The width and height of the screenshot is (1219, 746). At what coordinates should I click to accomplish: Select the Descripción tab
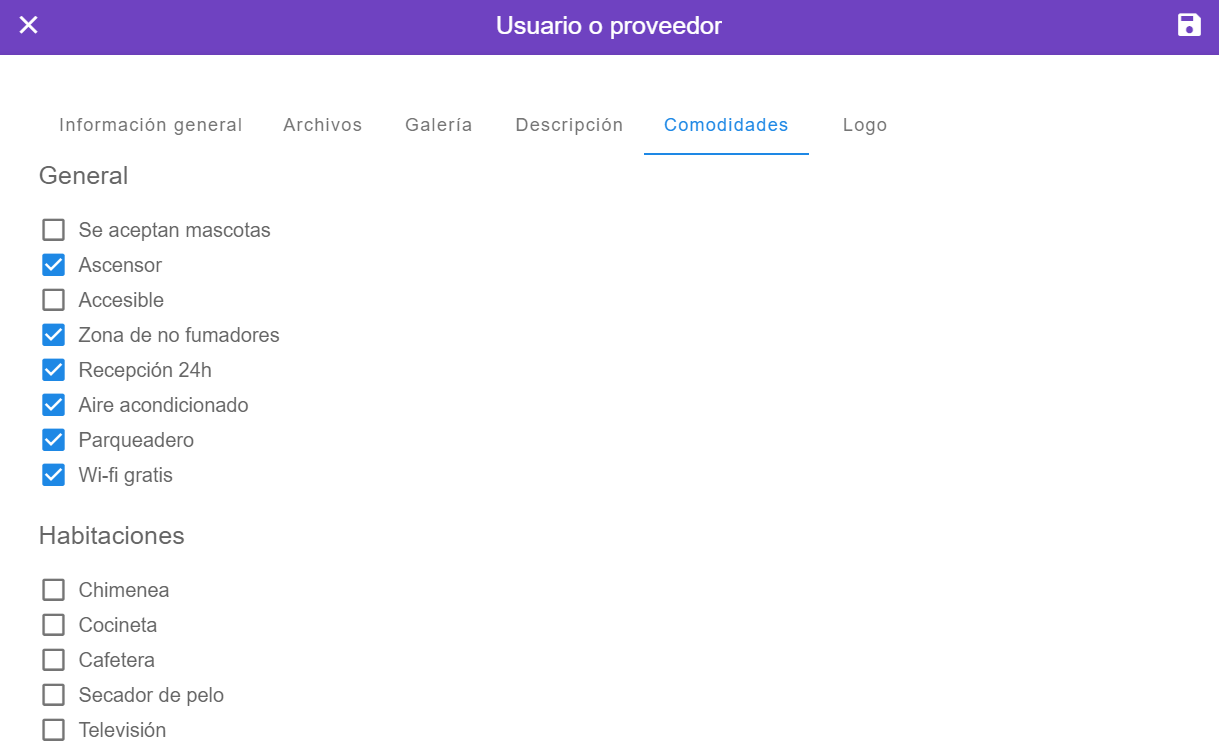tap(569, 125)
